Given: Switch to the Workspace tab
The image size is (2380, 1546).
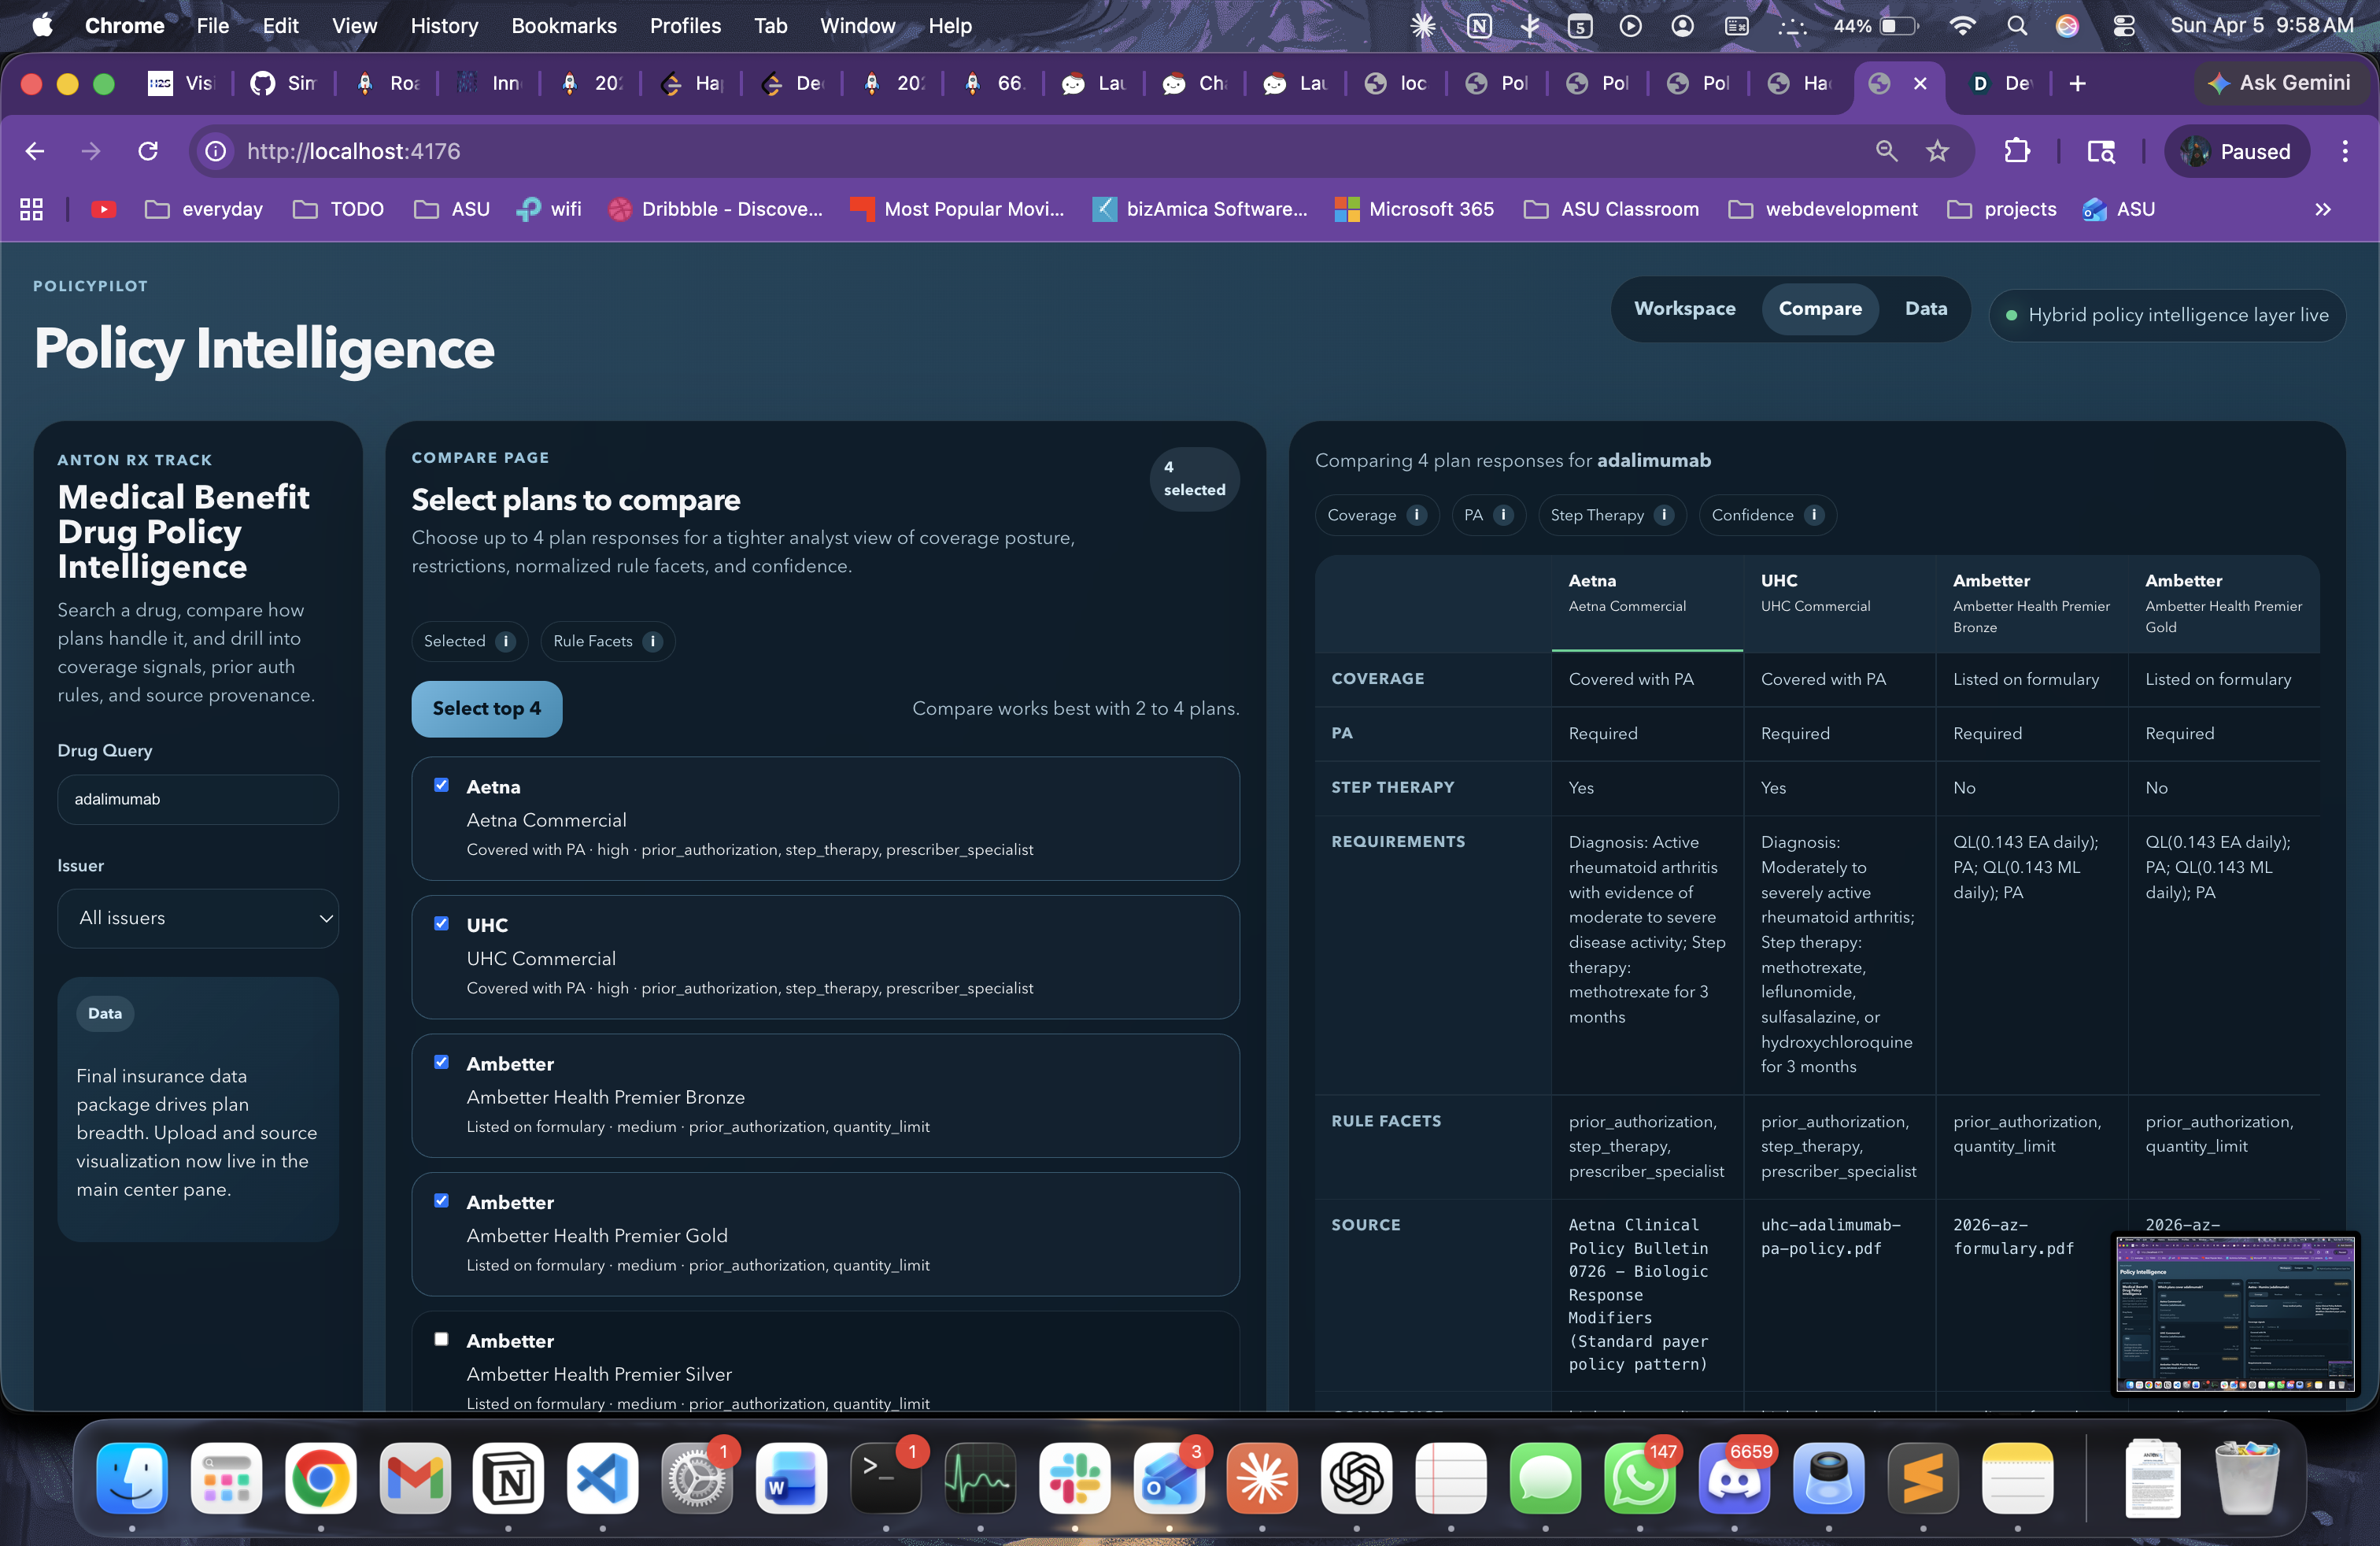Looking at the screenshot, I should pyautogui.click(x=1684, y=308).
